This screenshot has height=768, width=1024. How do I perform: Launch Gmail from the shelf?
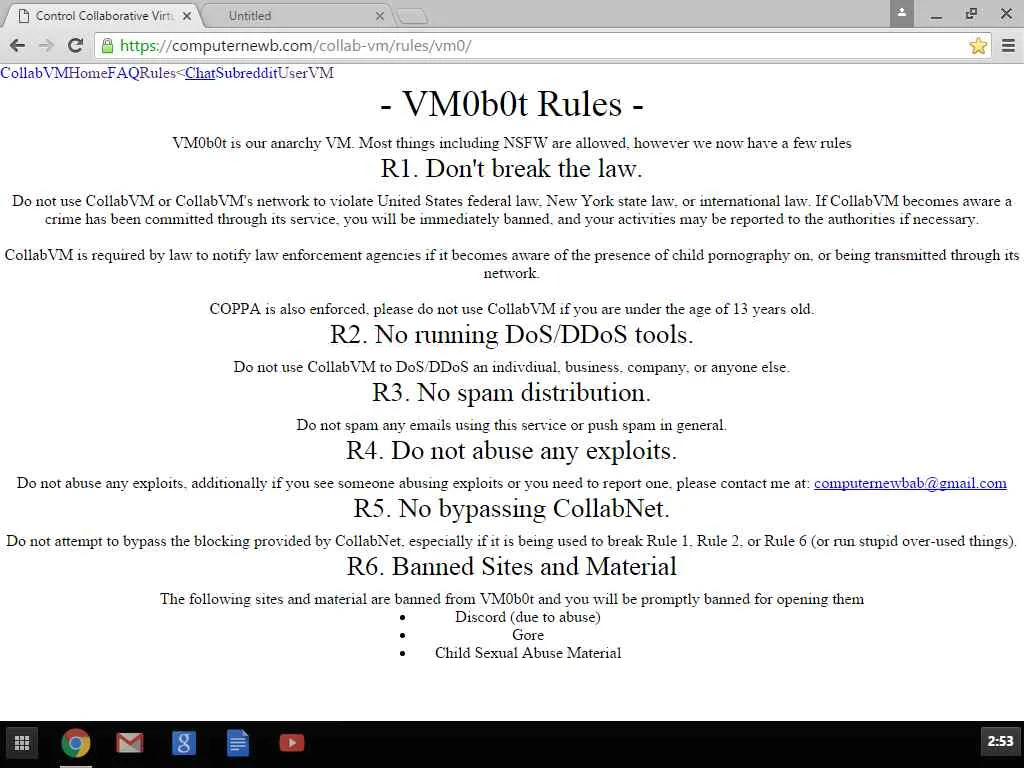click(x=129, y=743)
